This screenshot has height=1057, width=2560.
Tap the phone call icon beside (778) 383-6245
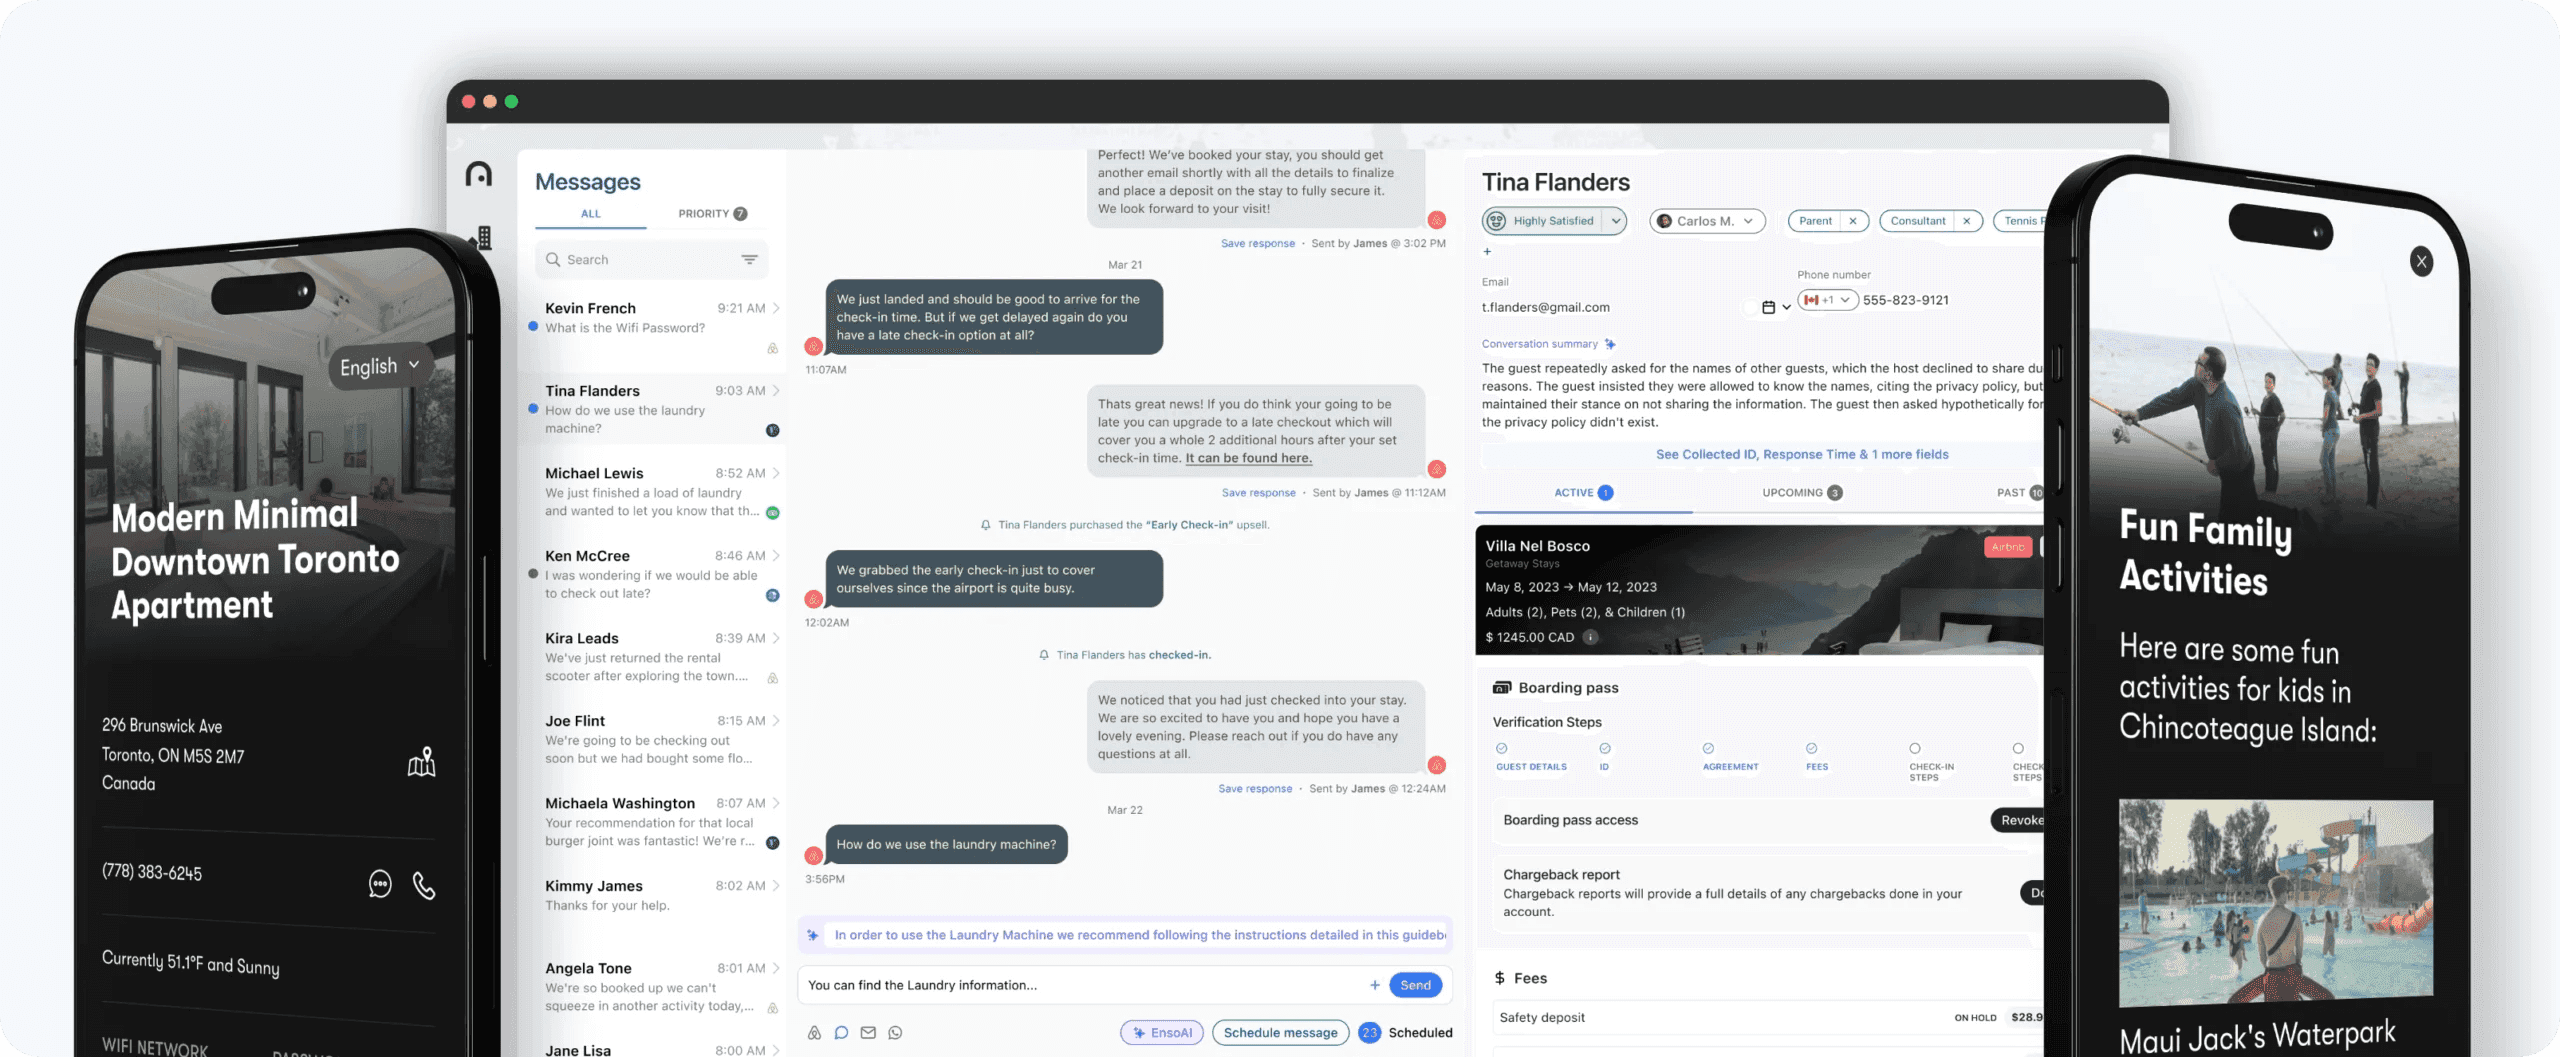(x=424, y=886)
